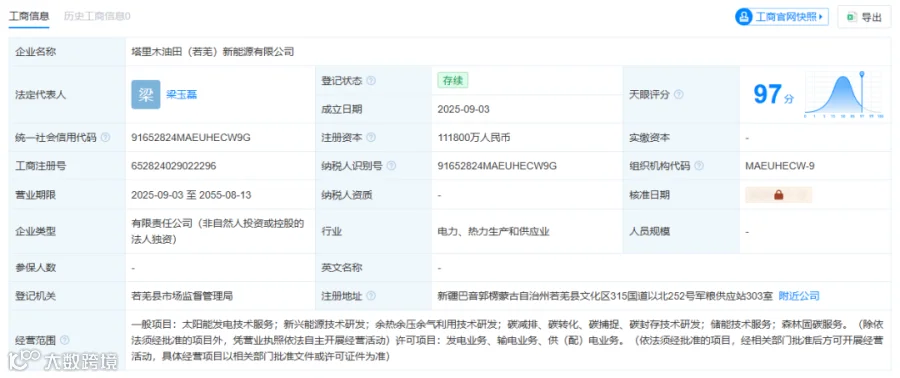900x378 pixels.
Task: Click company name 塔里木油田（若羌）新能源有限公司
Action: tap(212, 52)
